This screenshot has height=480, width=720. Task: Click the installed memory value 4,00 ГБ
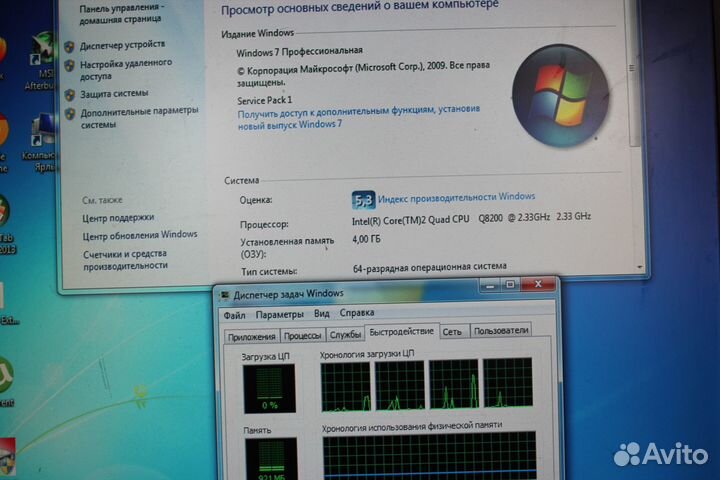pyautogui.click(x=366, y=239)
